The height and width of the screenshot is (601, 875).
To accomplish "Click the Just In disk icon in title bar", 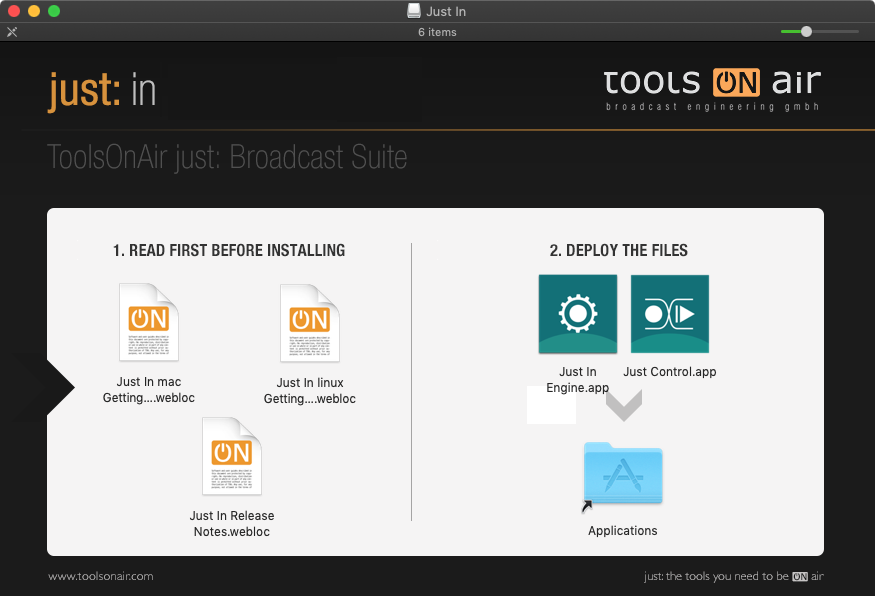I will point(414,11).
